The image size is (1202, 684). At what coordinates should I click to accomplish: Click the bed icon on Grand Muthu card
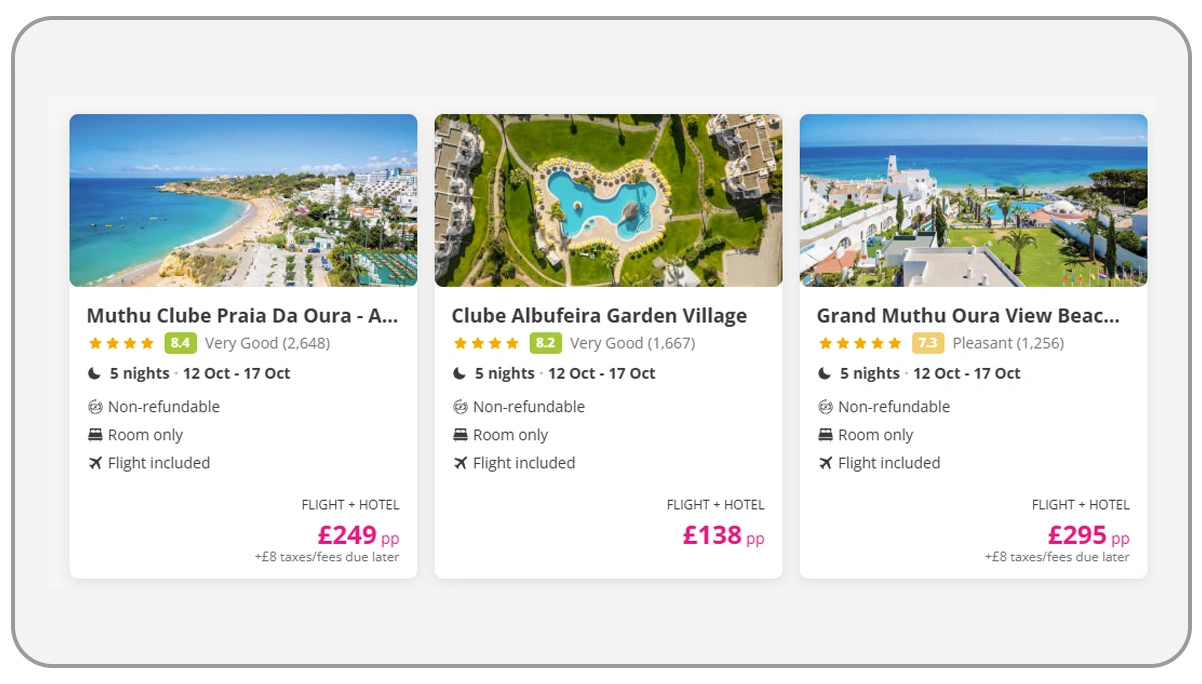[825, 435]
